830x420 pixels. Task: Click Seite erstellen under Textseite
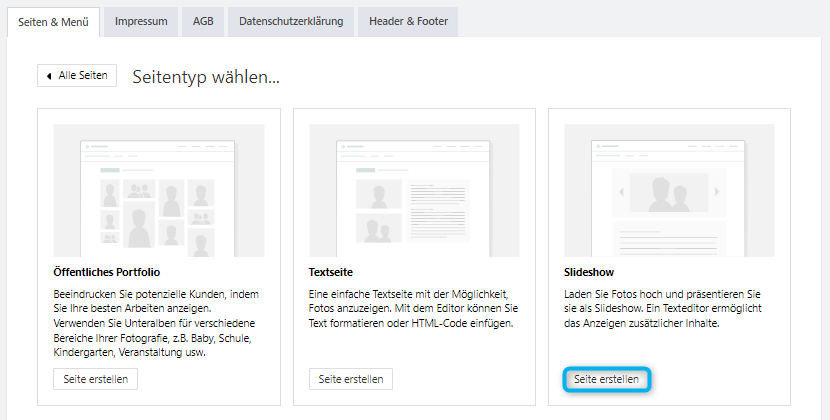click(x=351, y=379)
